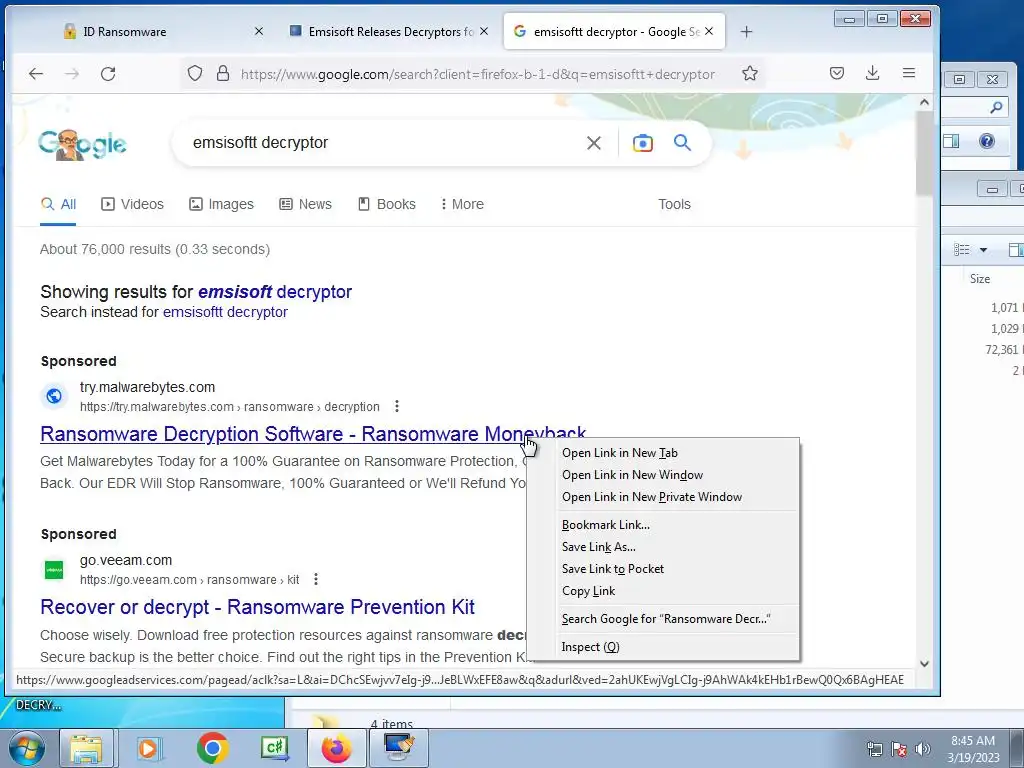Launch Windows Media Player from taskbar

tap(148, 748)
